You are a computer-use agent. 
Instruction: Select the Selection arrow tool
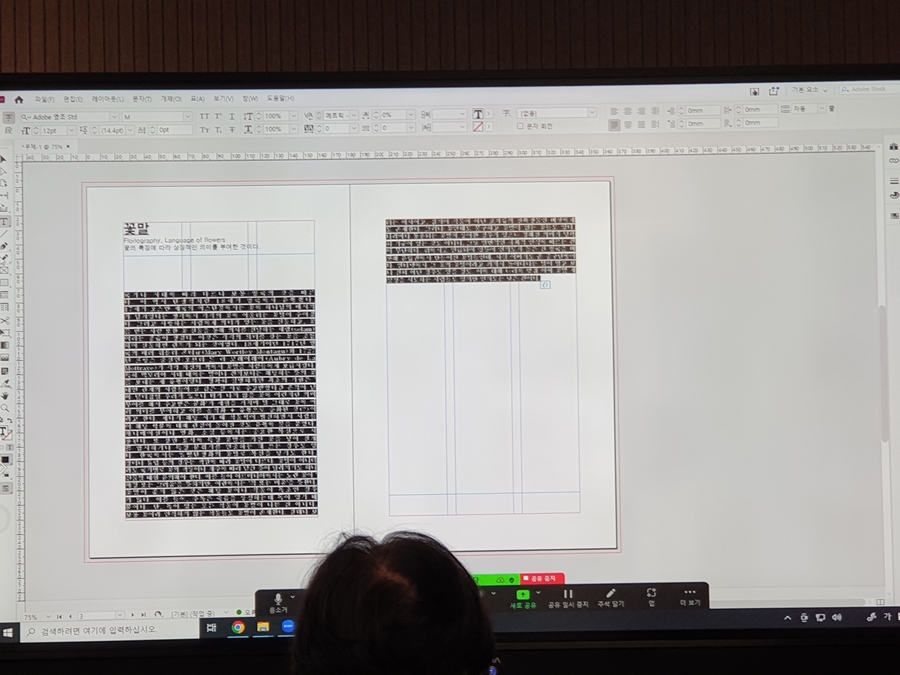pyautogui.click(x=4, y=160)
